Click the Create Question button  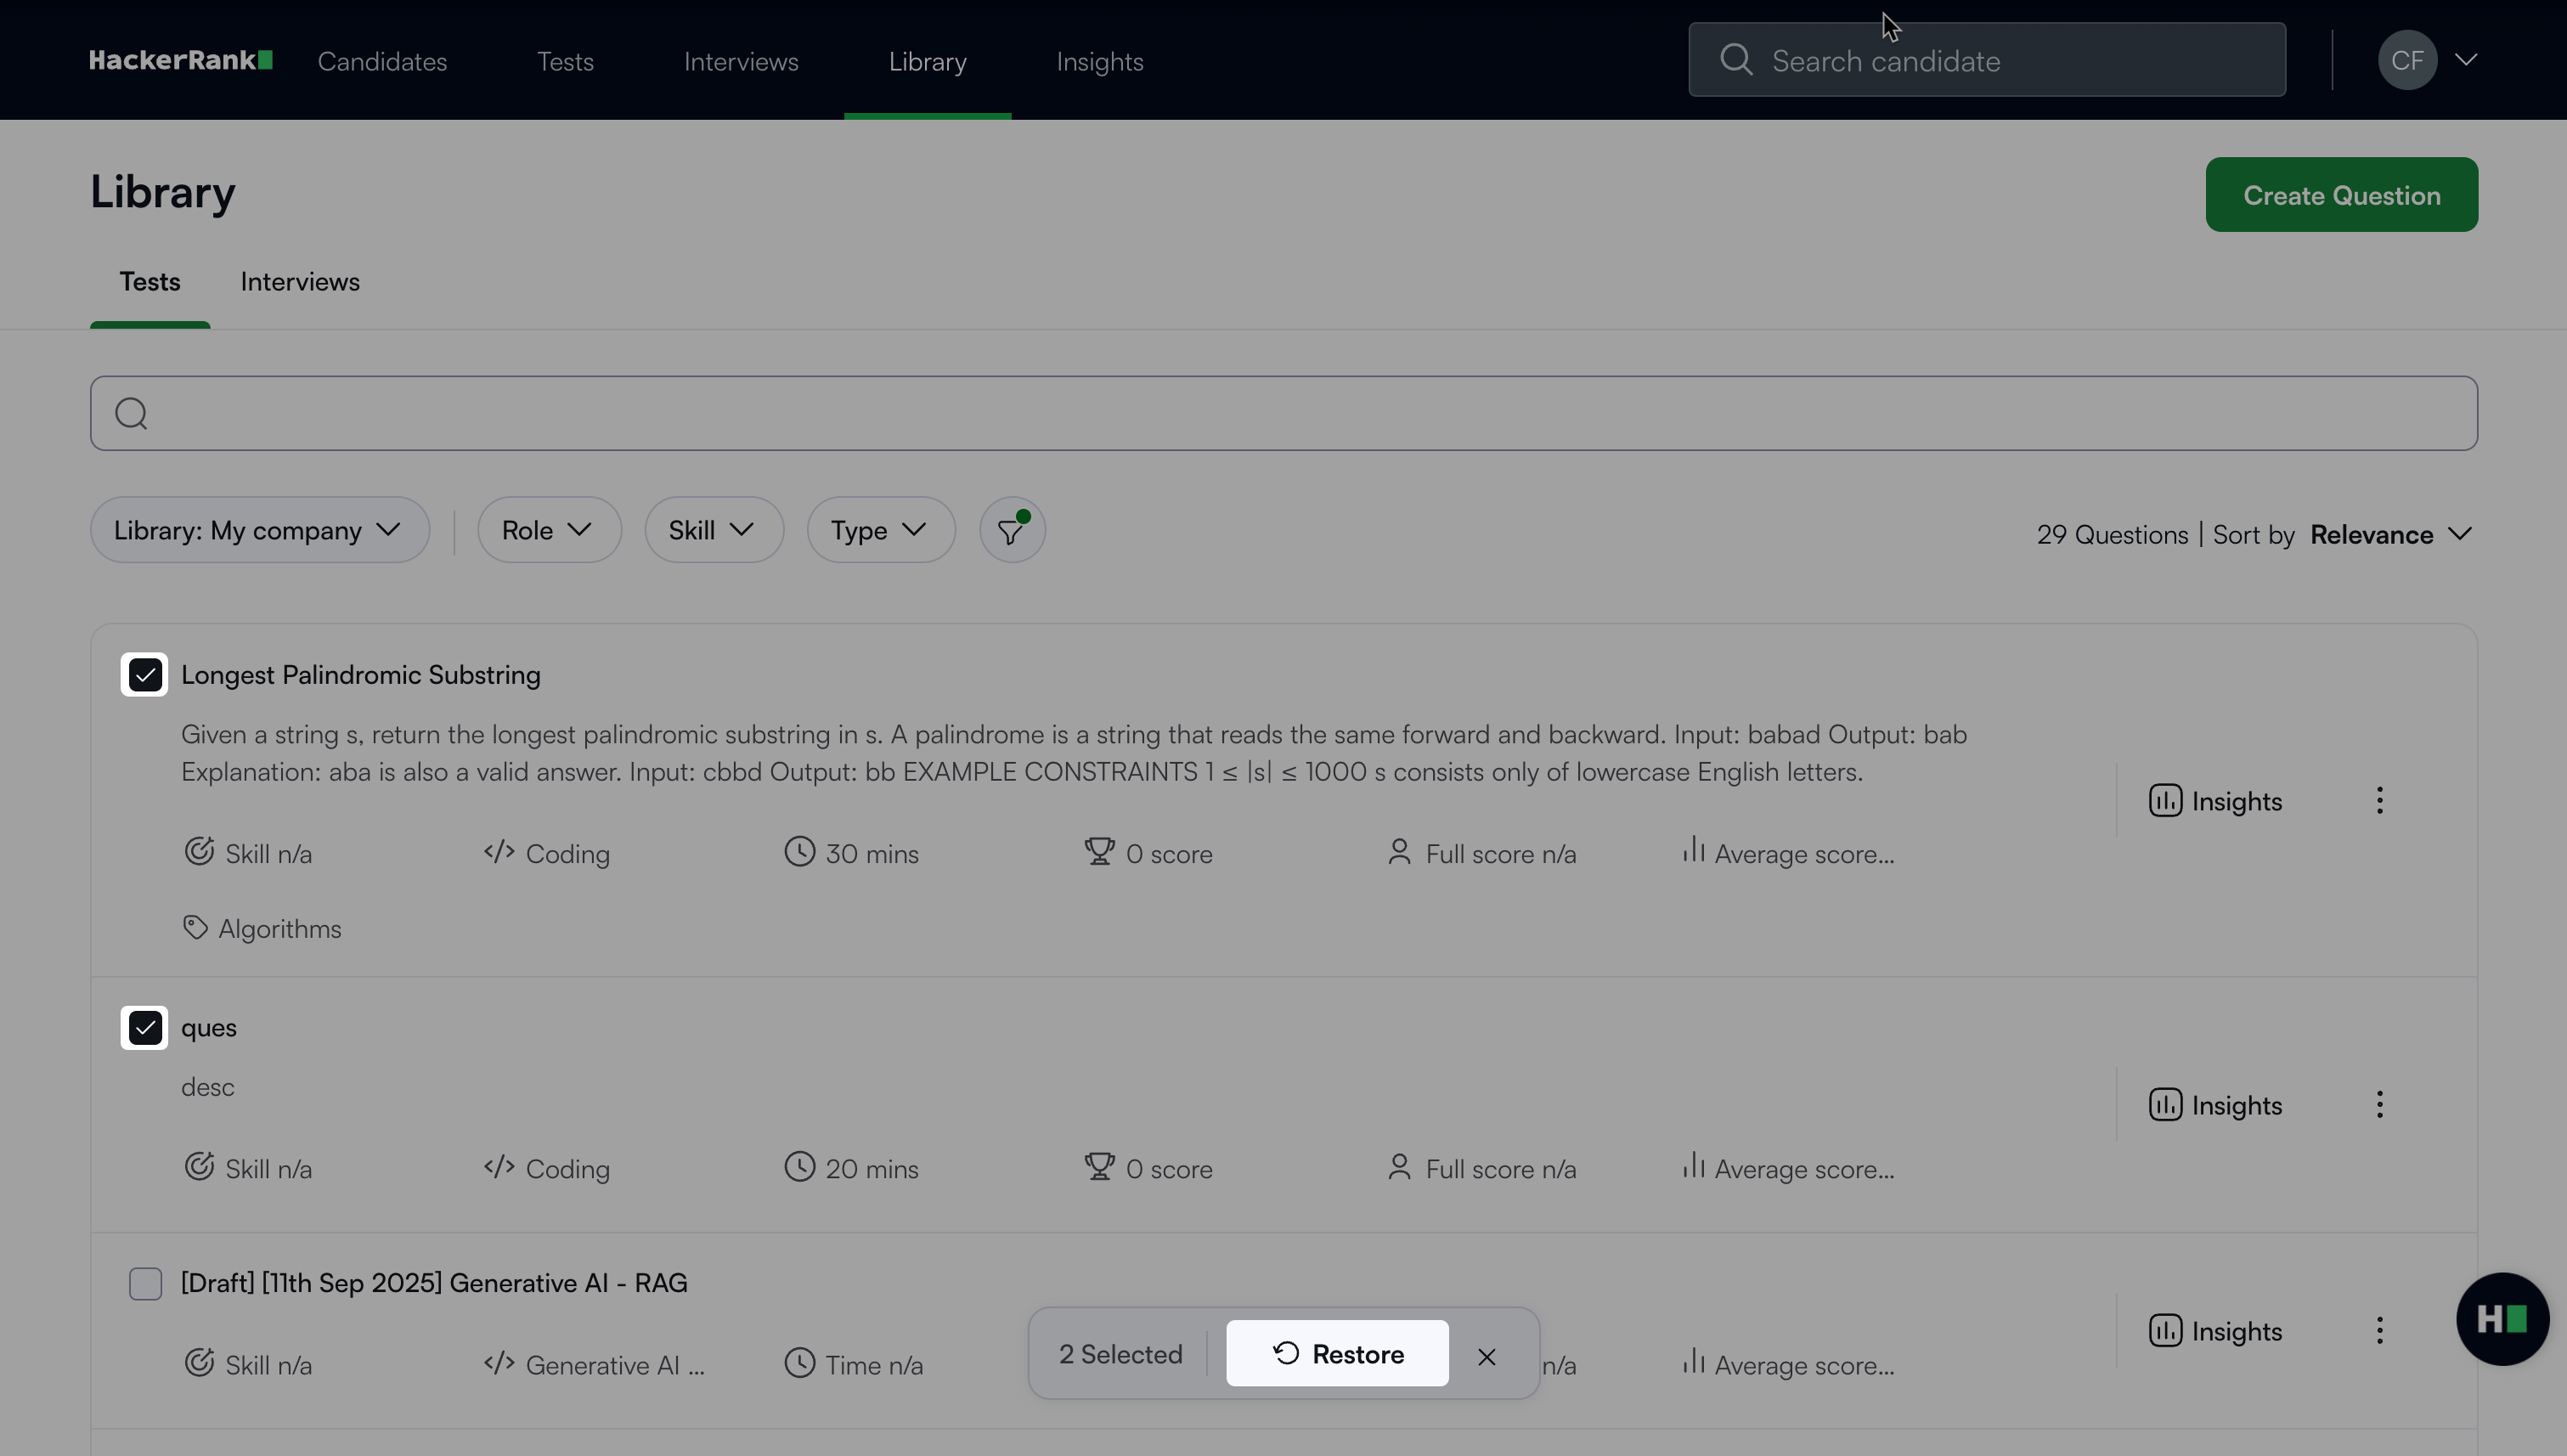(x=2340, y=195)
